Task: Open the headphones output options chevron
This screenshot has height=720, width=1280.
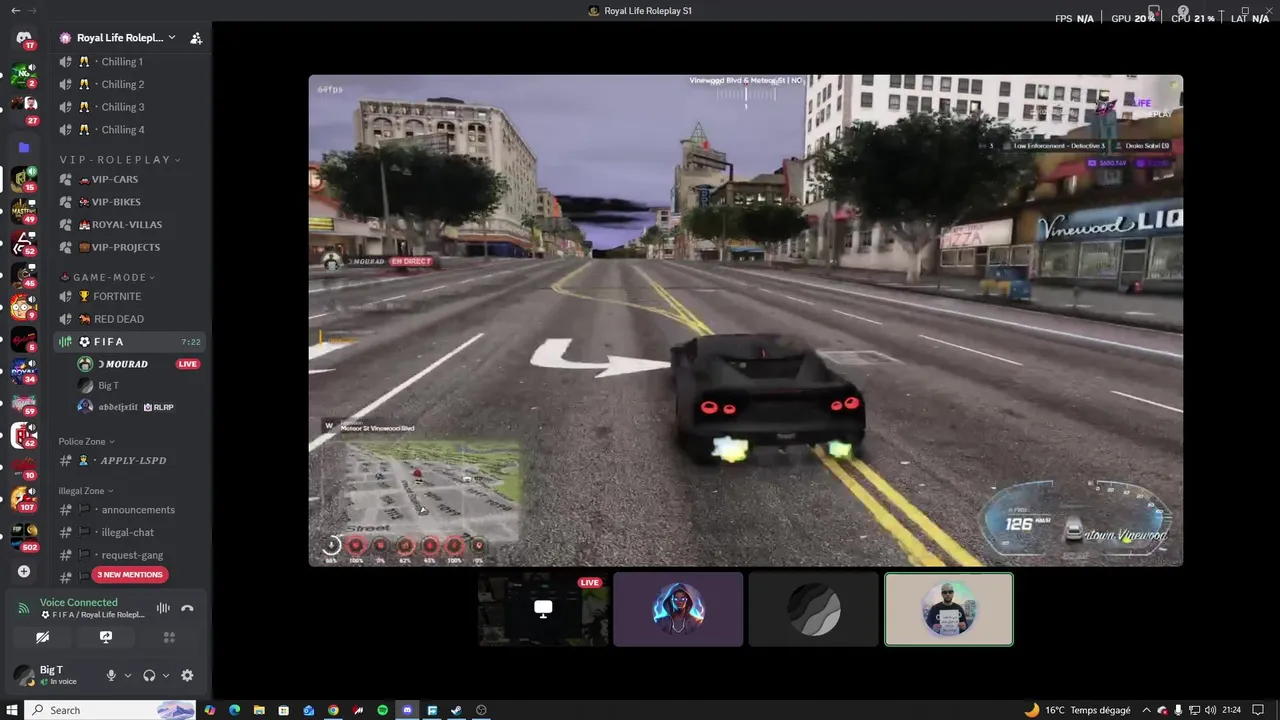Action: pos(166,676)
